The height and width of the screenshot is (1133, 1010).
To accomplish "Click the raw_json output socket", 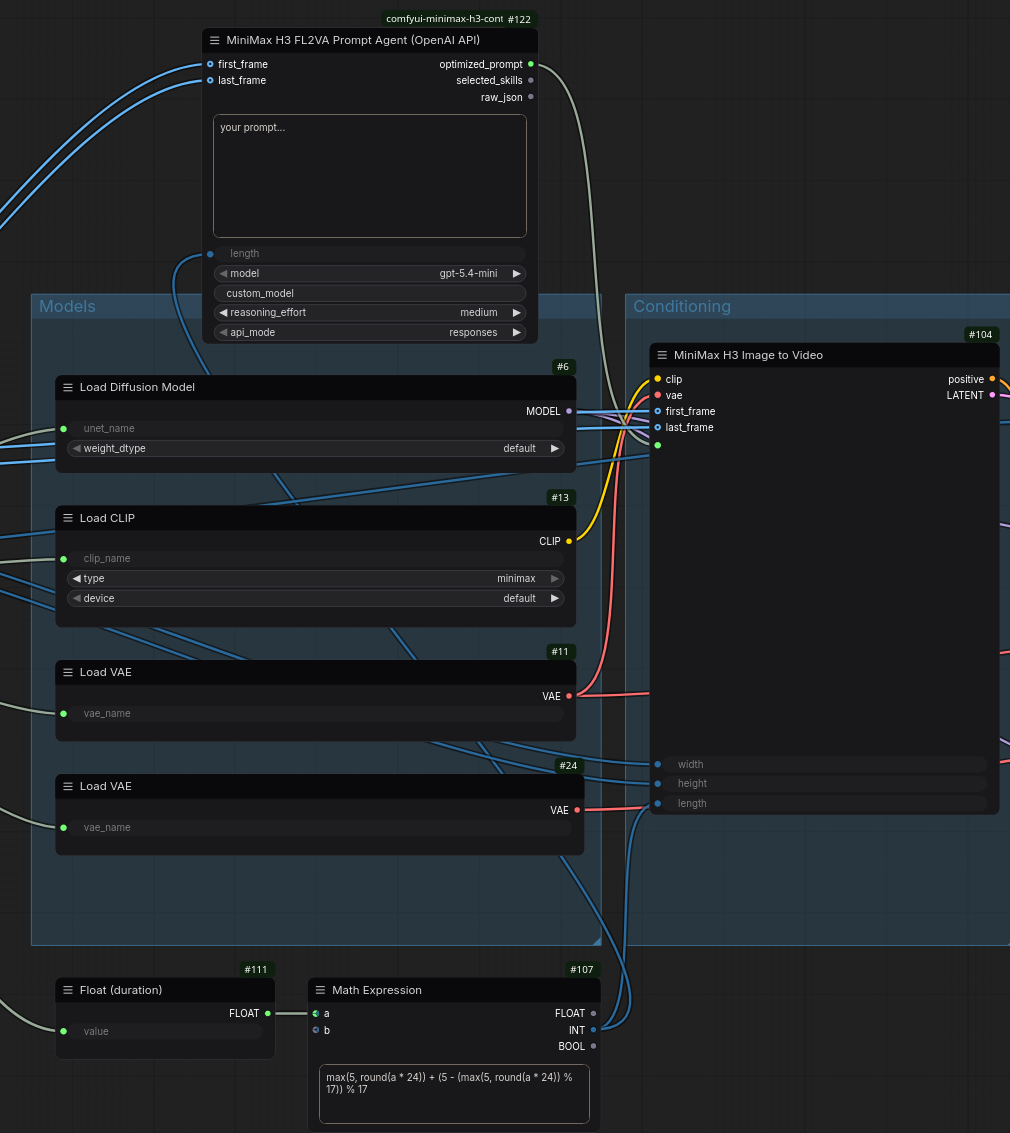I will pyautogui.click(x=531, y=97).
